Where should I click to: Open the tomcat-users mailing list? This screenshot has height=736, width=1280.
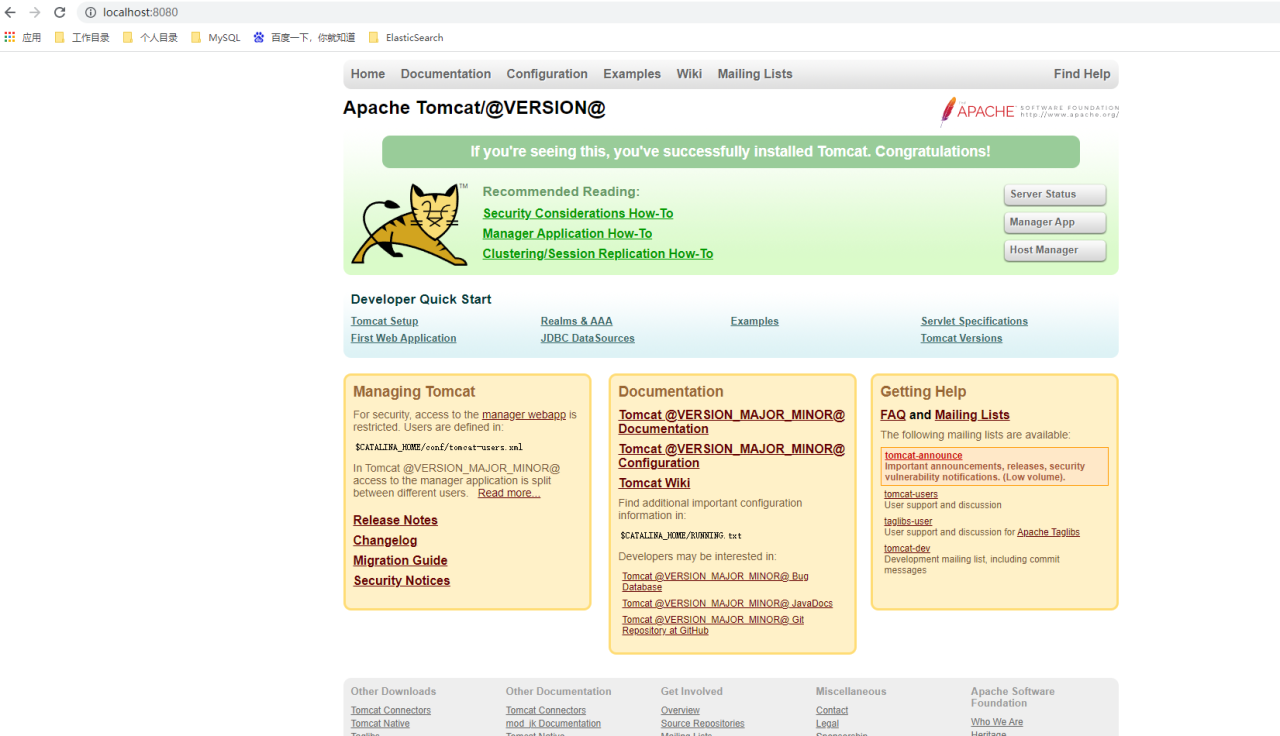911,494
